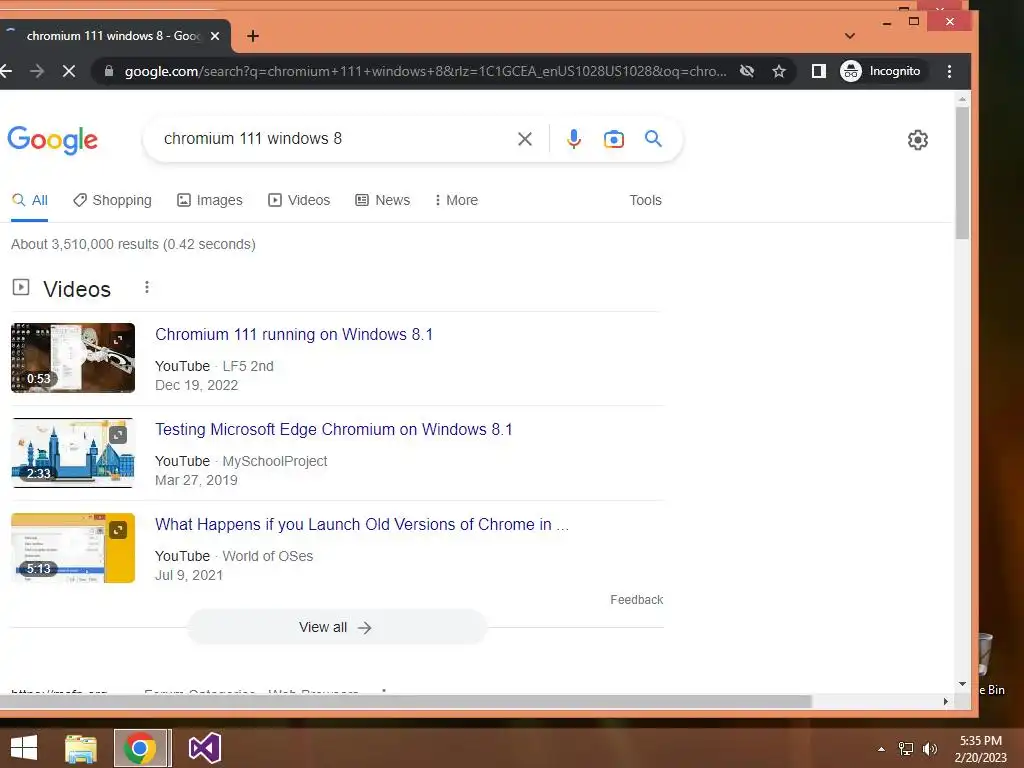The image size is (1024, 768).
Task: Stop the page from loading
Action: point(69,71)
